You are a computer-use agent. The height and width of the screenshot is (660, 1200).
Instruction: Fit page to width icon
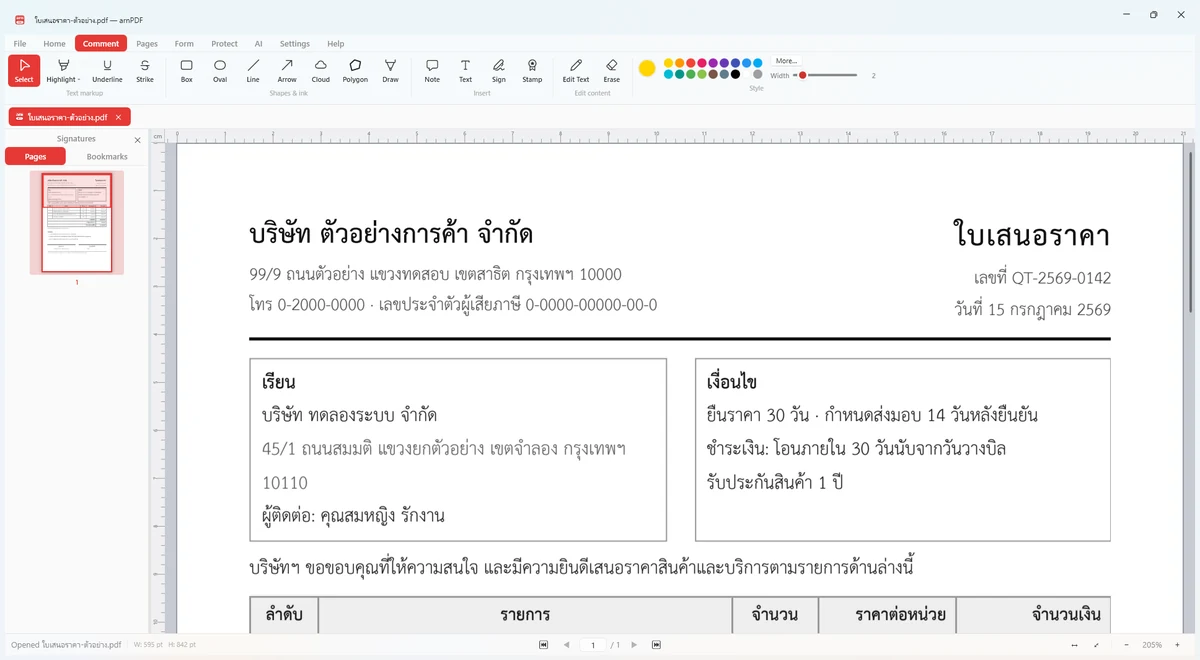(1075, 645)
